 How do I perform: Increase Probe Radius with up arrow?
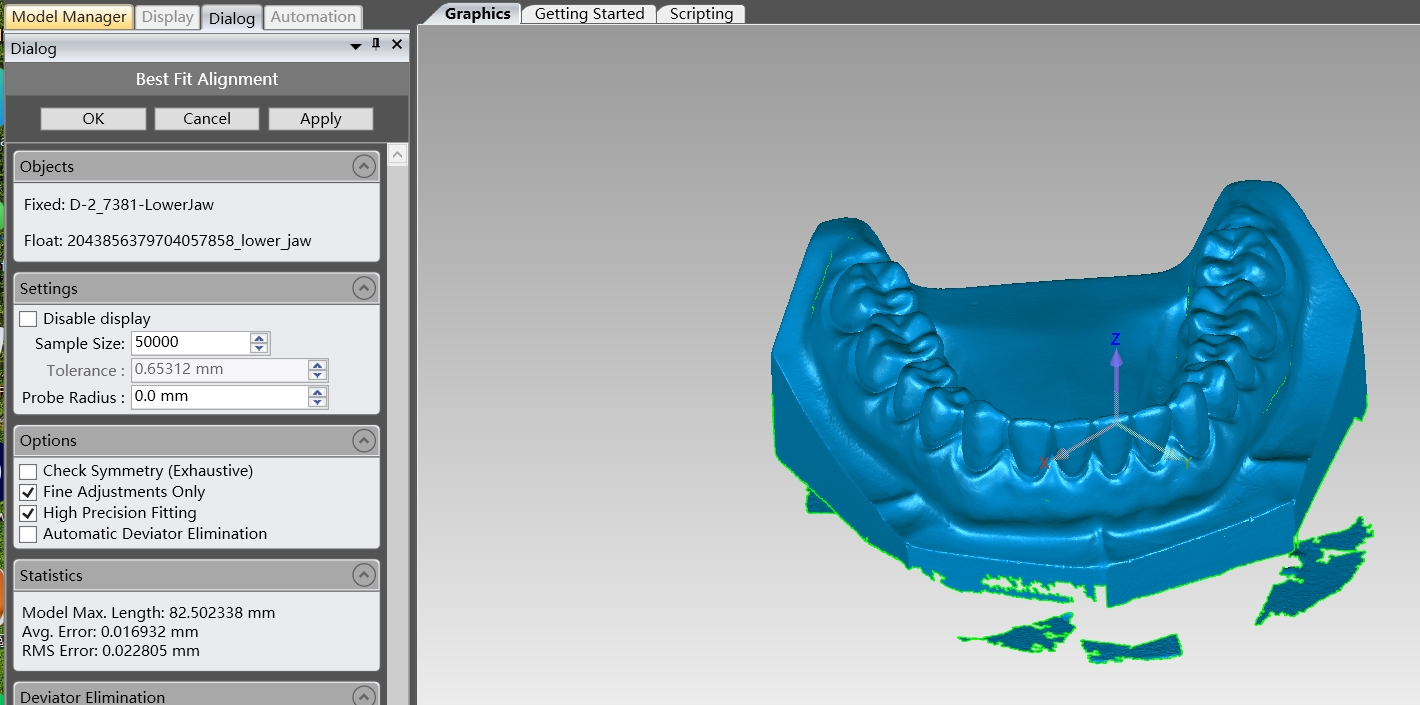point(318,392)
